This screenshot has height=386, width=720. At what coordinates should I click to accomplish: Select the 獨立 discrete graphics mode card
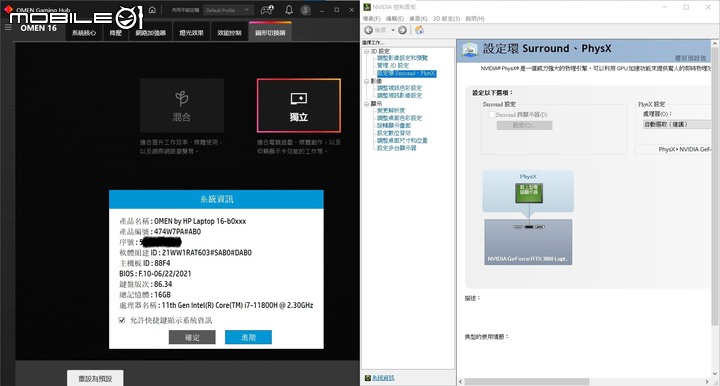(x=299, y=106)
